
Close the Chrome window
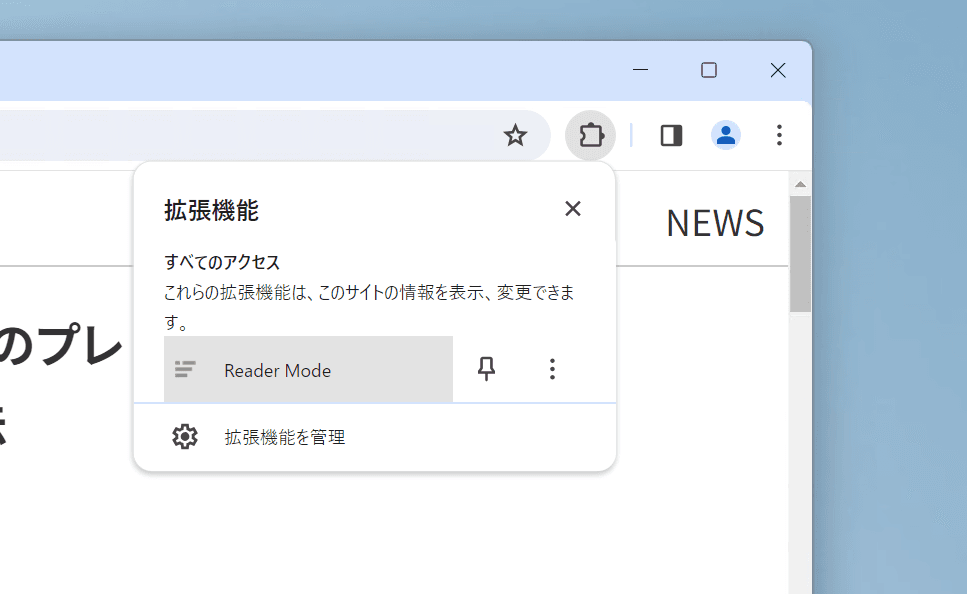coord(778,70)
